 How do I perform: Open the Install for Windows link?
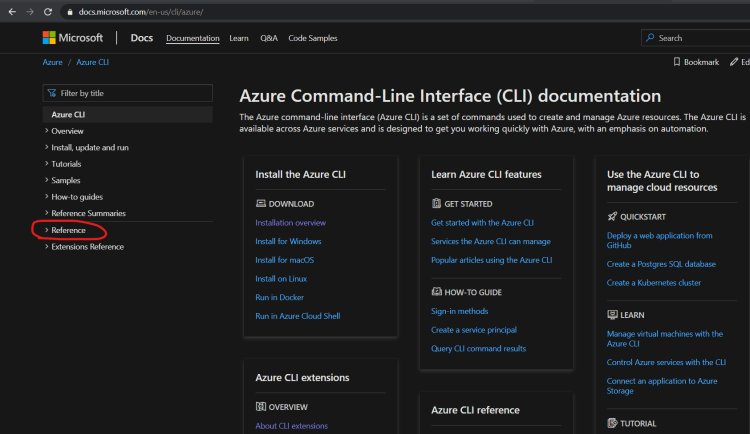coord(288,241)
